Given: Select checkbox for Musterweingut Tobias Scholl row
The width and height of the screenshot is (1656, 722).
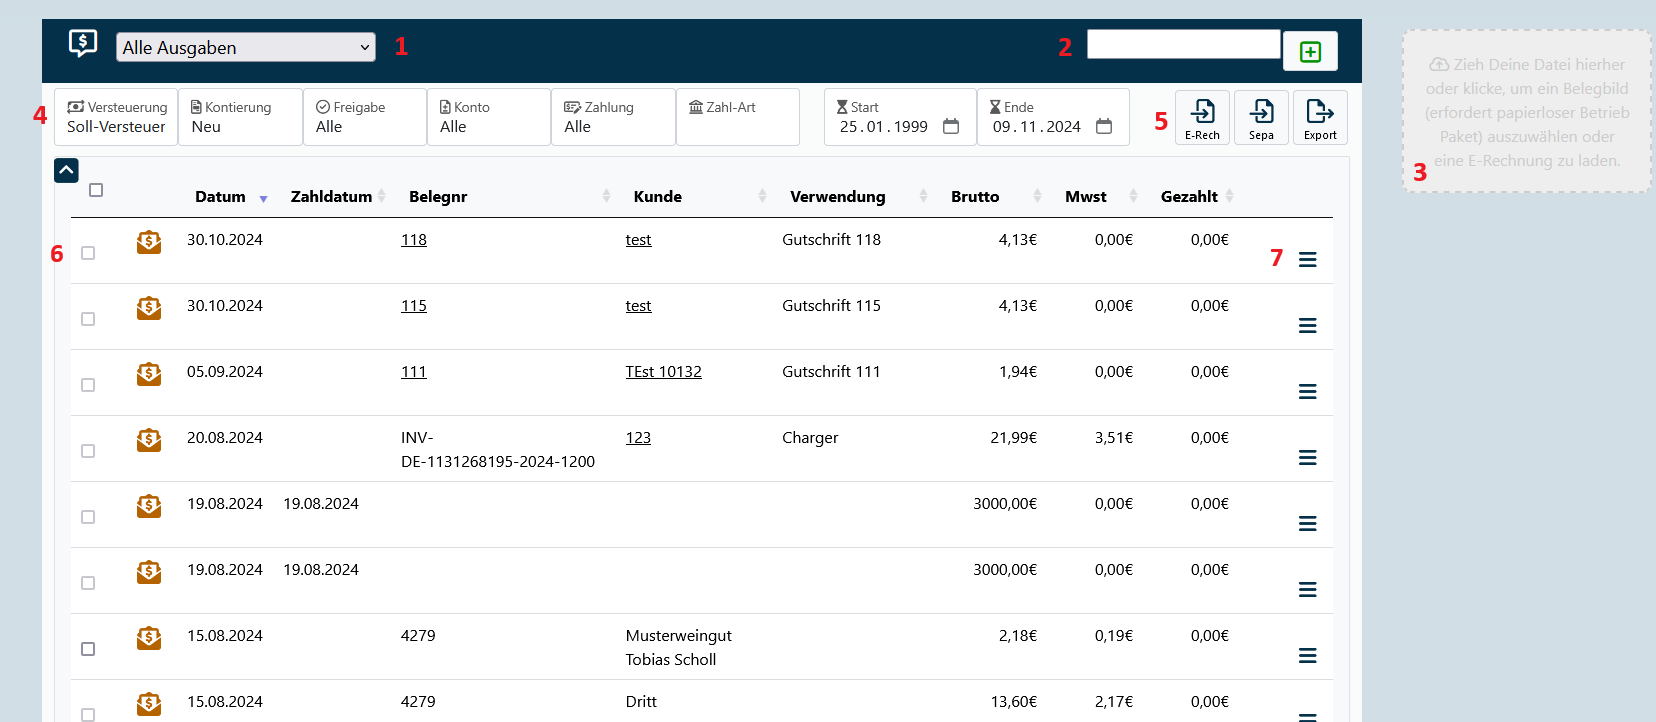Looking at the screenshot, I should click(88, 649).
